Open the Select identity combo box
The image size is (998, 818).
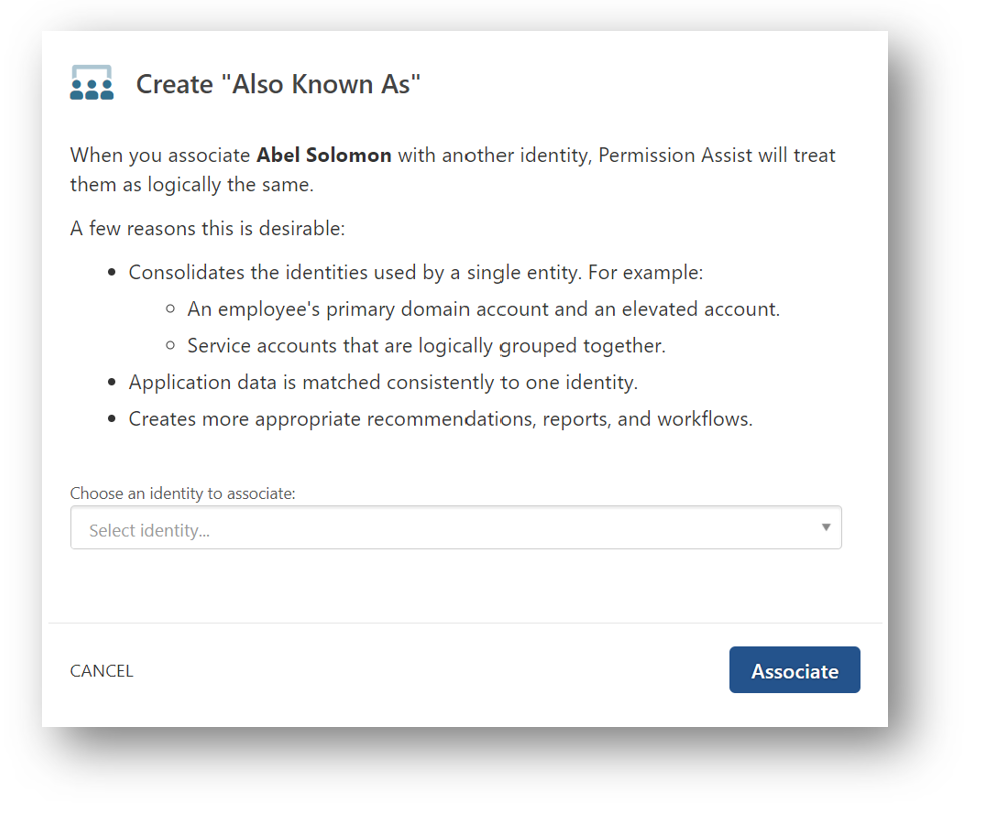(x=455, y=528)
